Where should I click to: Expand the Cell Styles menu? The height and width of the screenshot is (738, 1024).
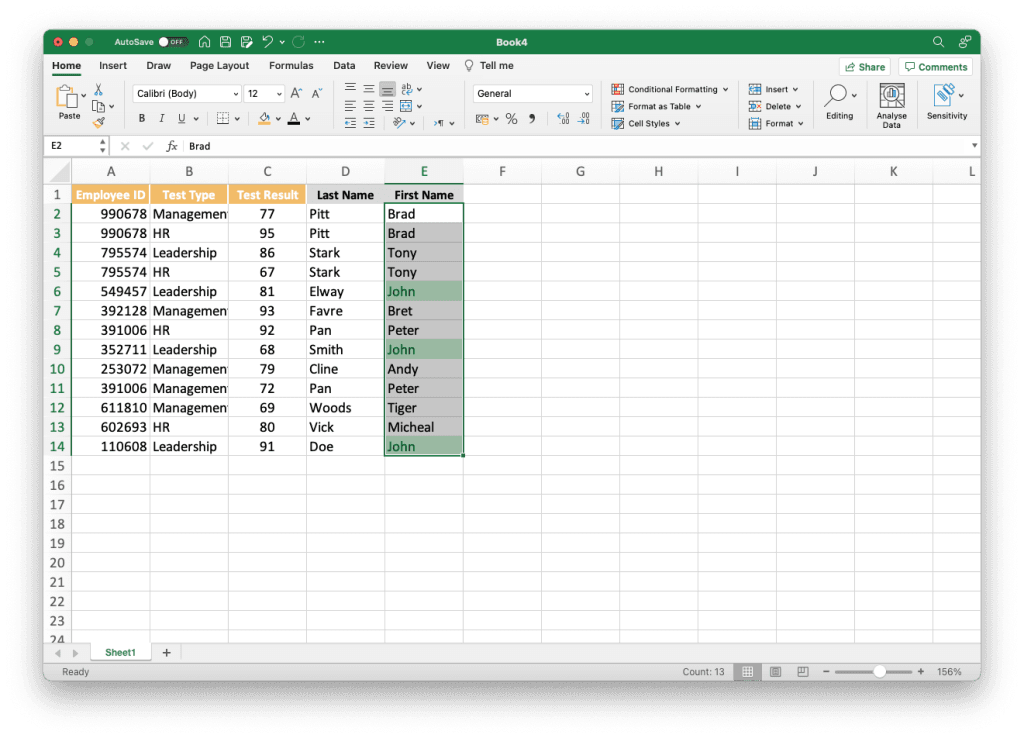tap(646, 123)
